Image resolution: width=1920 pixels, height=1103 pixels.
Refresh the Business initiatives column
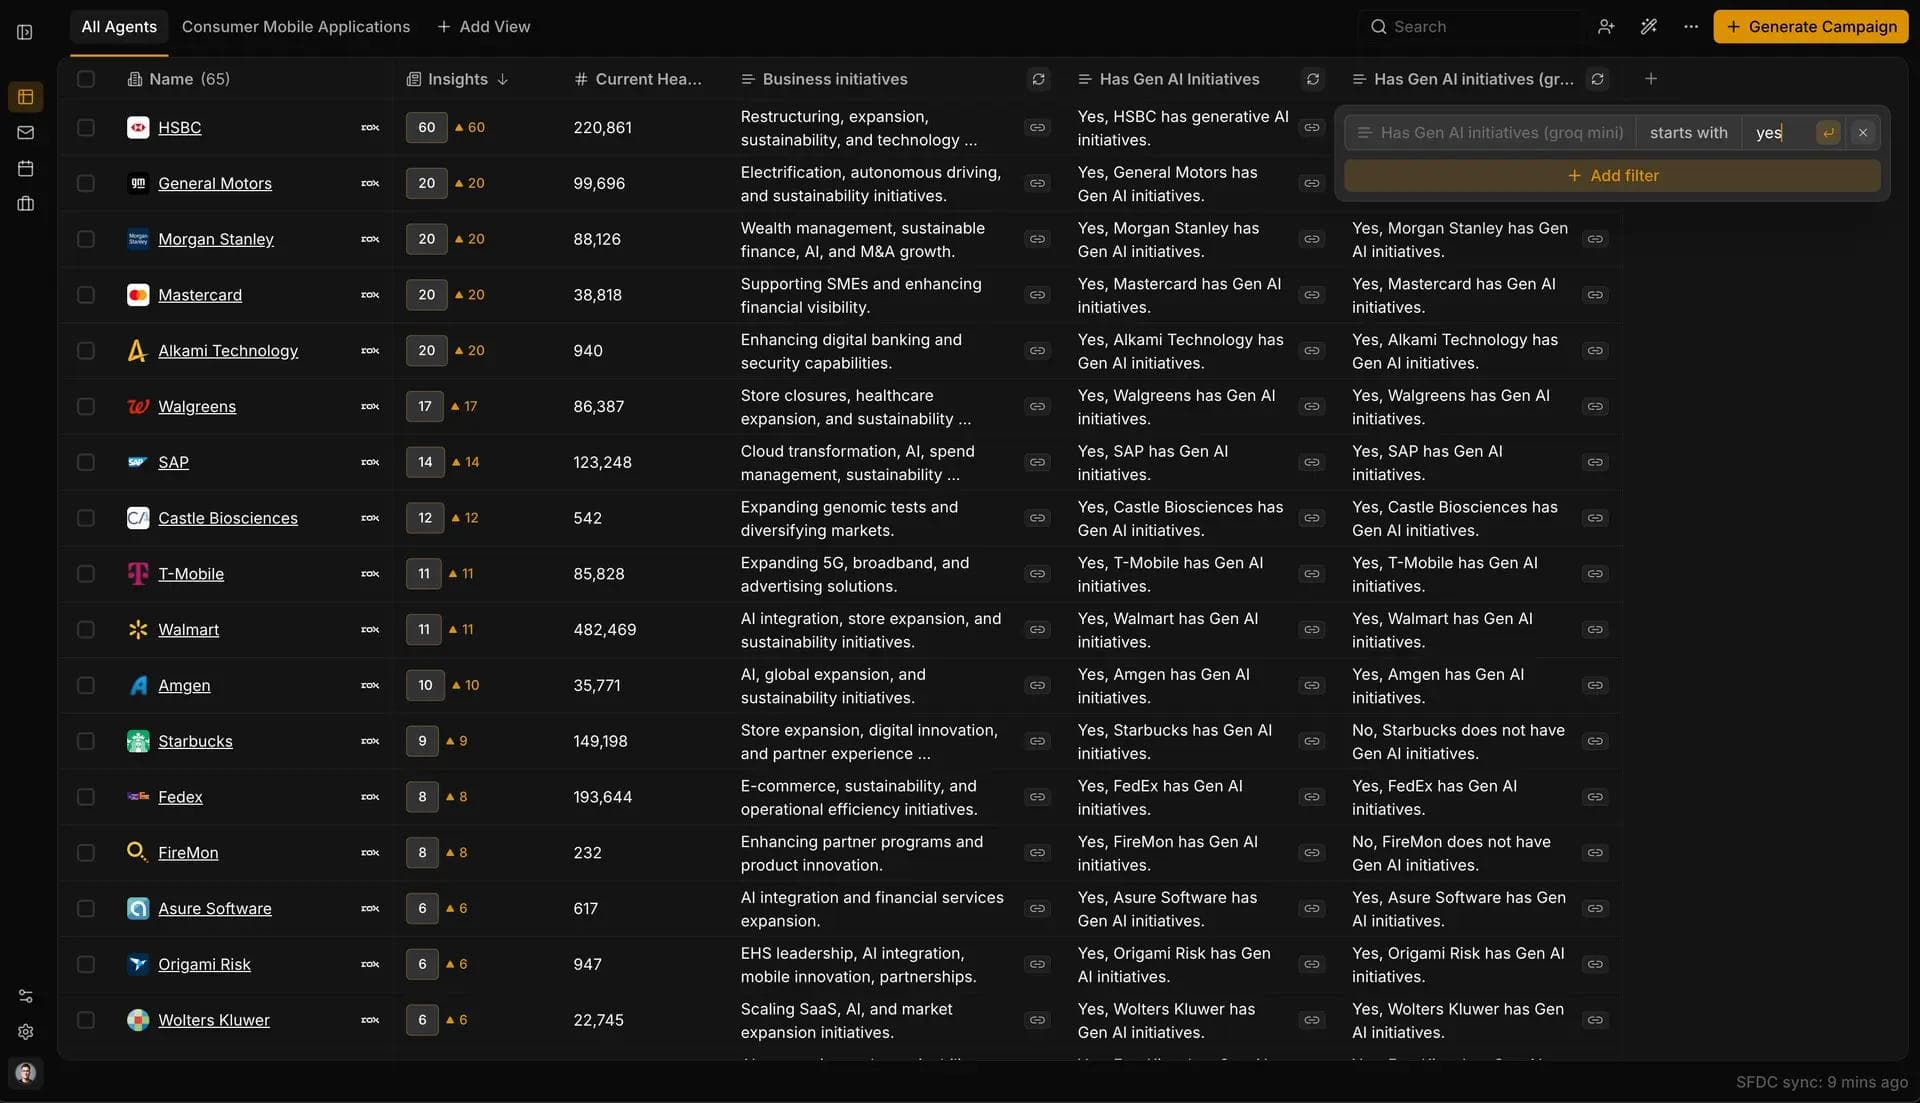pyautogui.click(x=1038, y=79)
